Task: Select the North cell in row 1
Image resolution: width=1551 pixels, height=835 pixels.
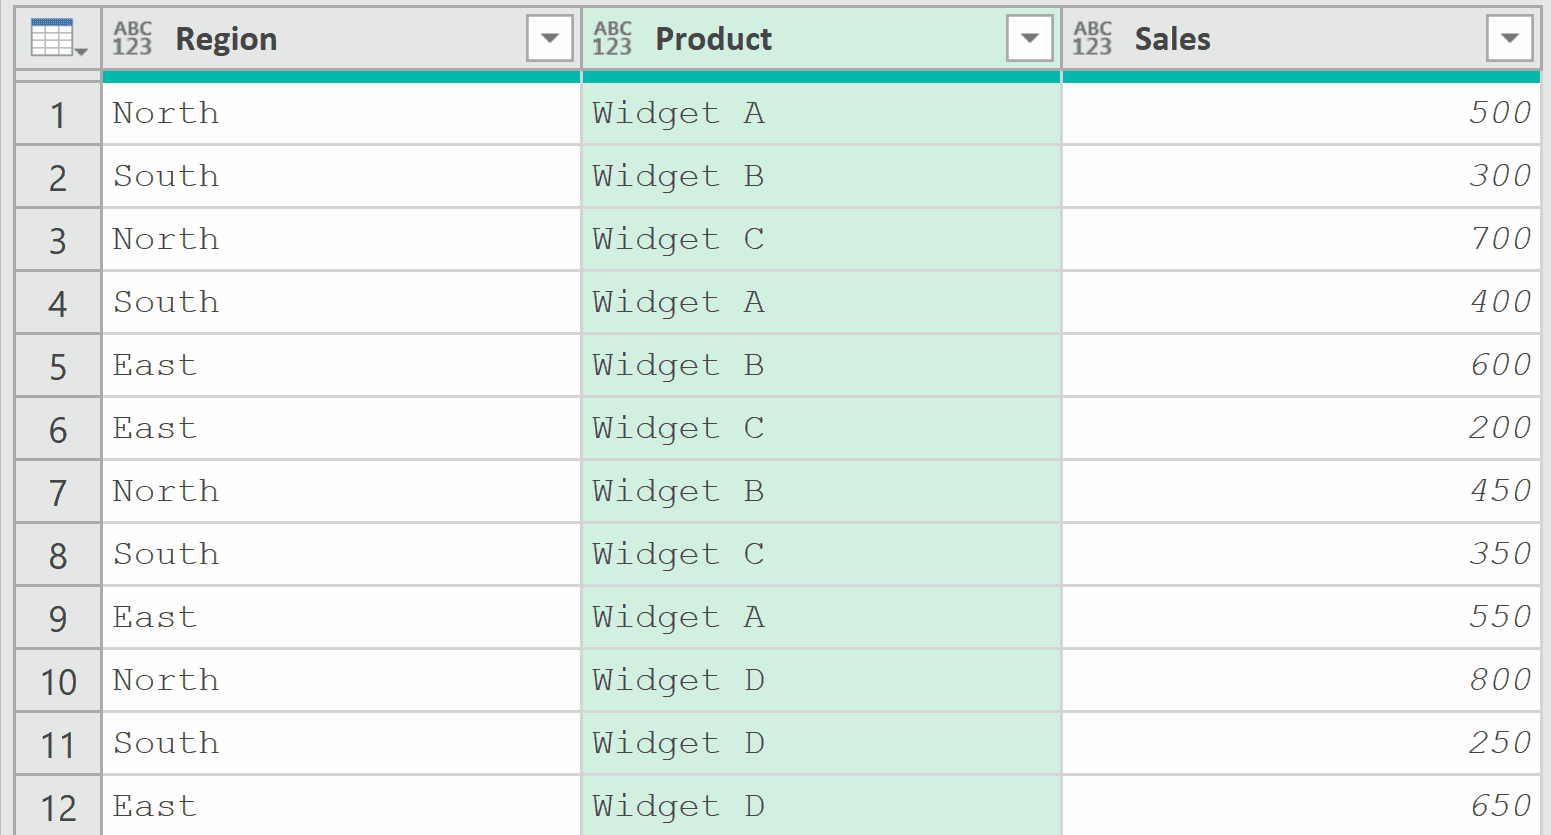Action: coord(165,113)
